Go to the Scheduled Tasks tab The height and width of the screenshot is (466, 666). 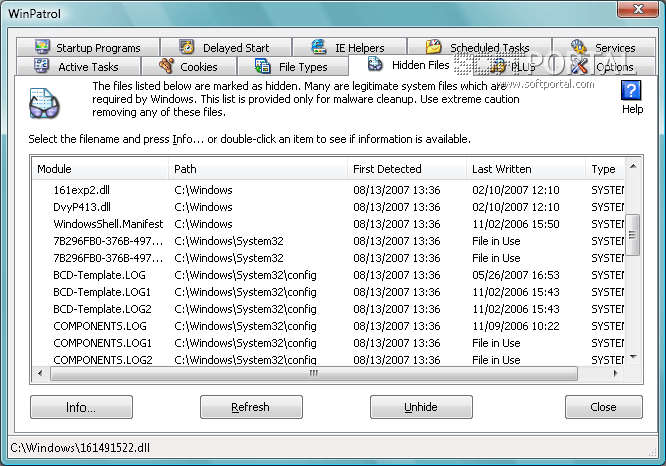point(480,47)
